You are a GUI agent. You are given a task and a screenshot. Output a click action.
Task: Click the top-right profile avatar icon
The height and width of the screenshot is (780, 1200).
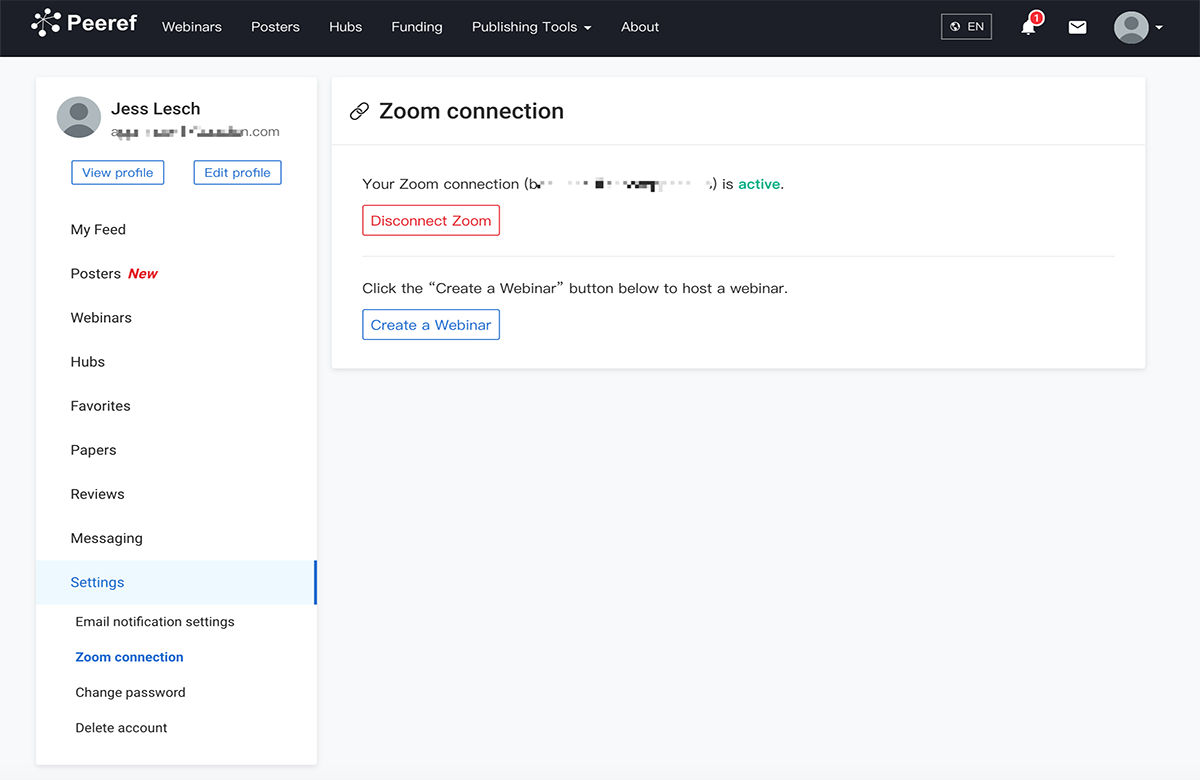(1129, 27)
